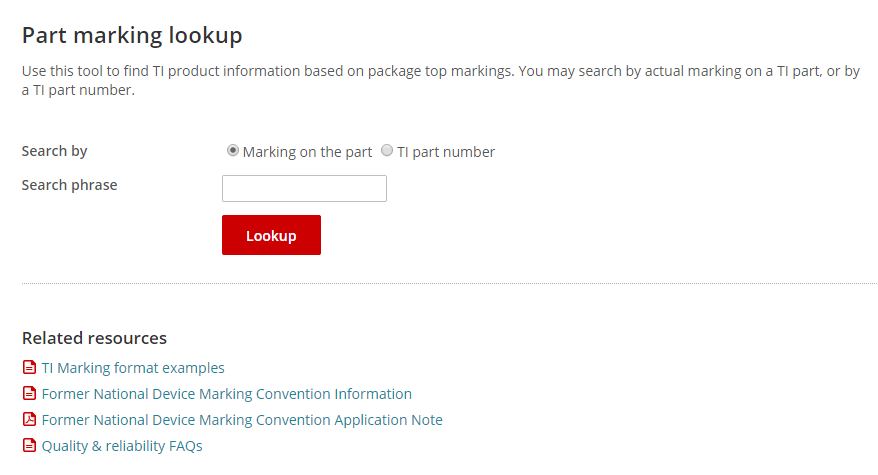Select the 'Marking on the part' radio circle

coord(233,151)
